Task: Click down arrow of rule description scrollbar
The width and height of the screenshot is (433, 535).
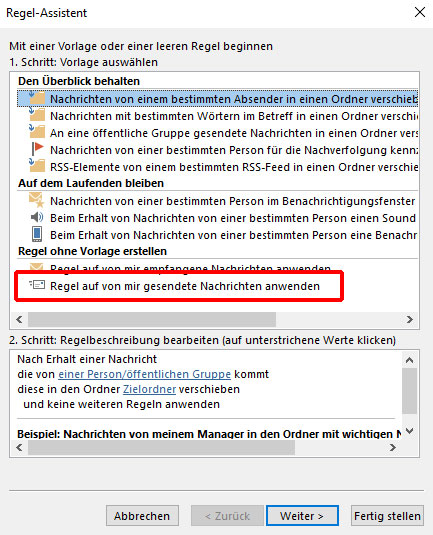Action: coord(409,431)
